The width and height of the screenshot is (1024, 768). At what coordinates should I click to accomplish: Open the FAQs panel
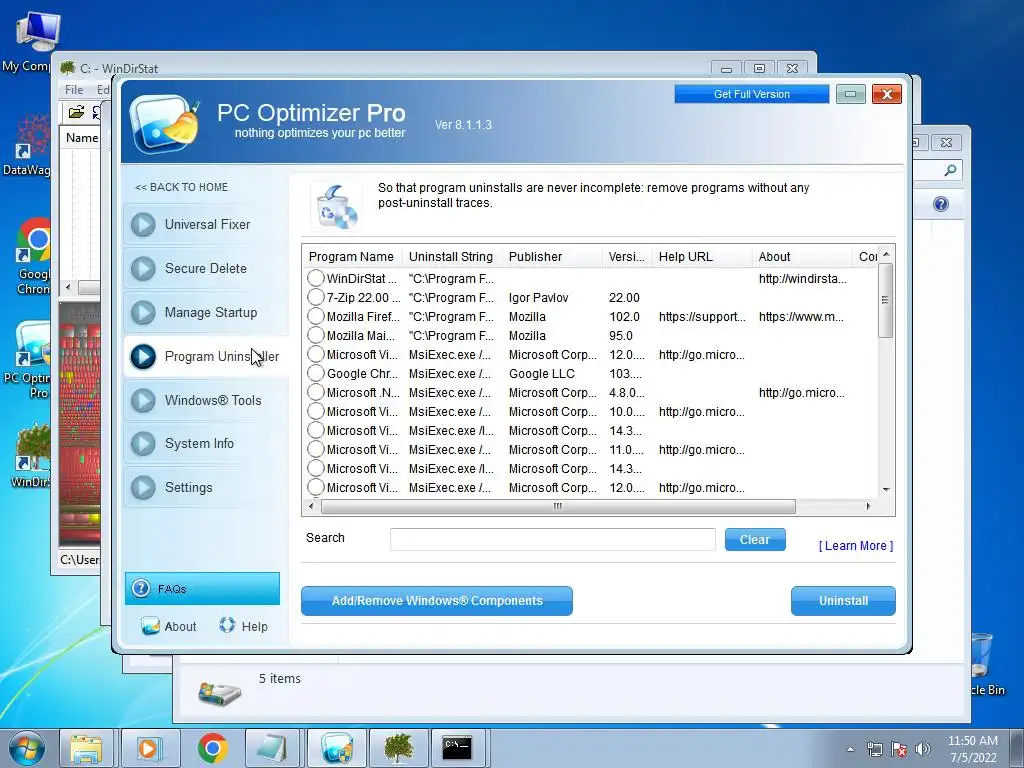202,588
